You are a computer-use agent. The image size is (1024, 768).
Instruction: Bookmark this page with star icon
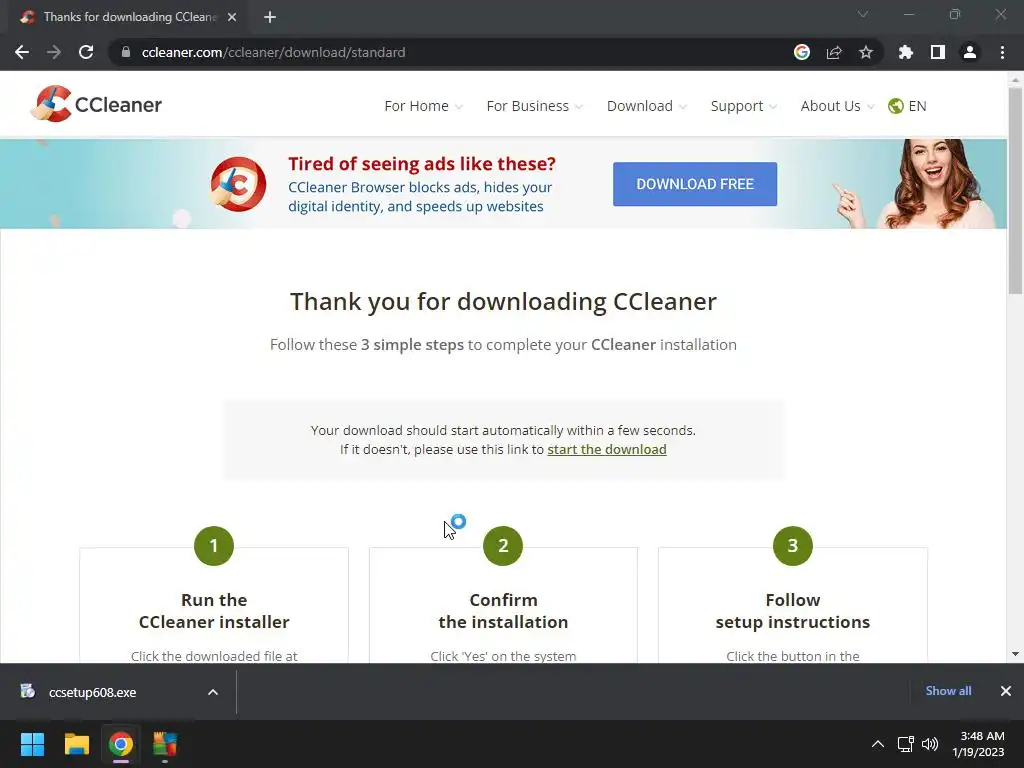click(866, 52)
